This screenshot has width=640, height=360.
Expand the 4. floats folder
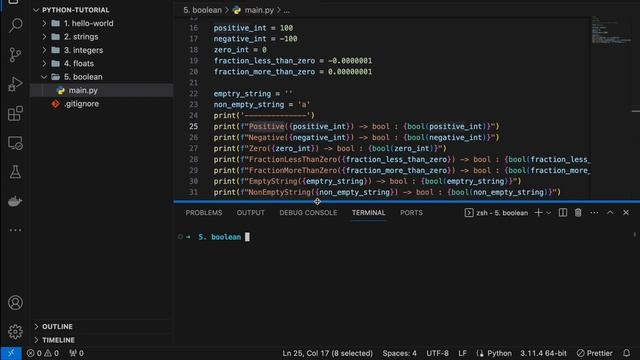(x=78, y=64)
